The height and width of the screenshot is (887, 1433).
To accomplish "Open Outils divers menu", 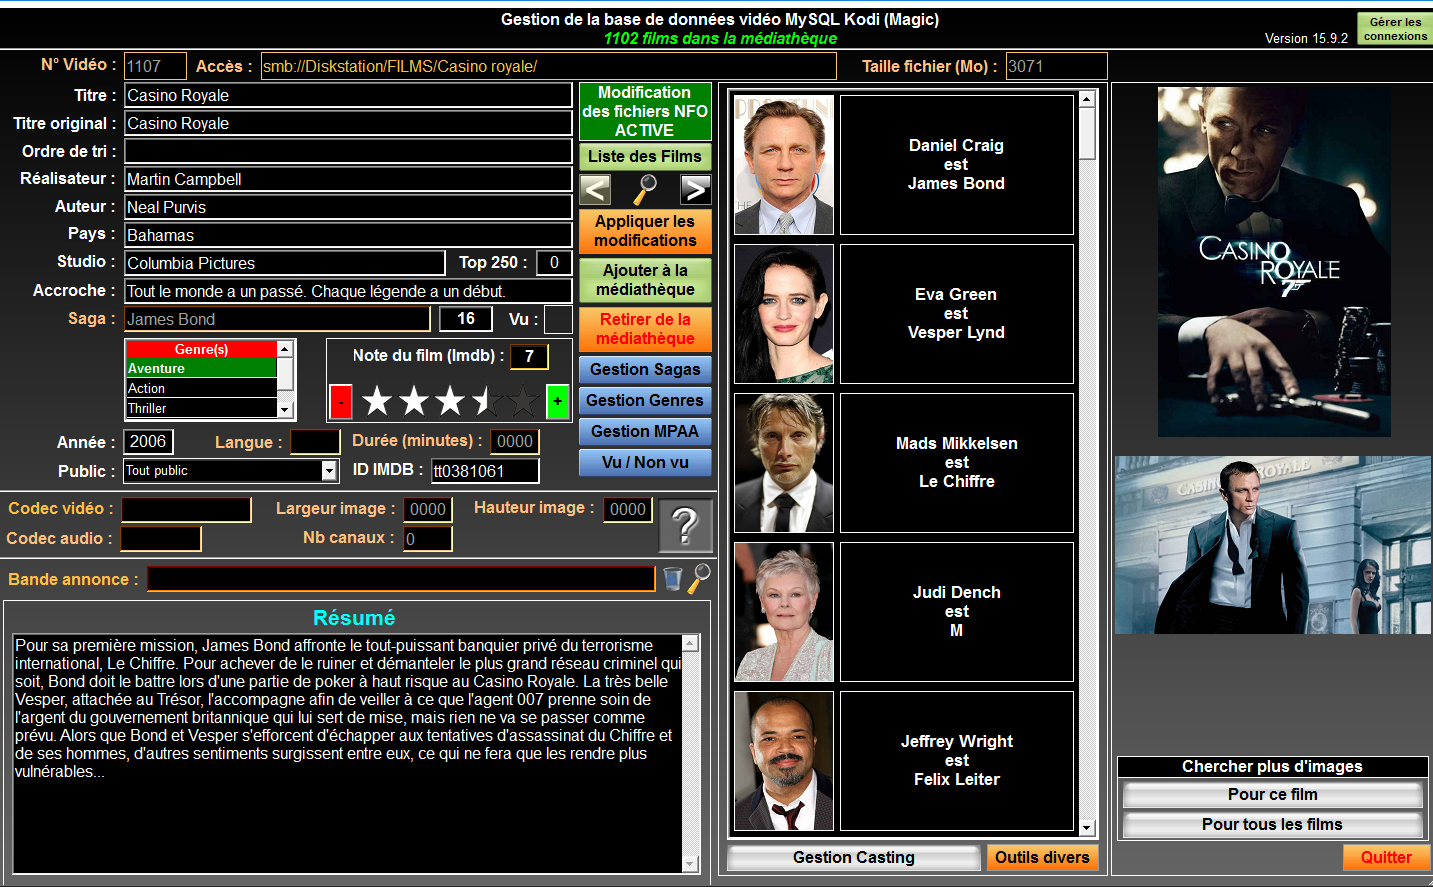I will [x=1042, y=857].
